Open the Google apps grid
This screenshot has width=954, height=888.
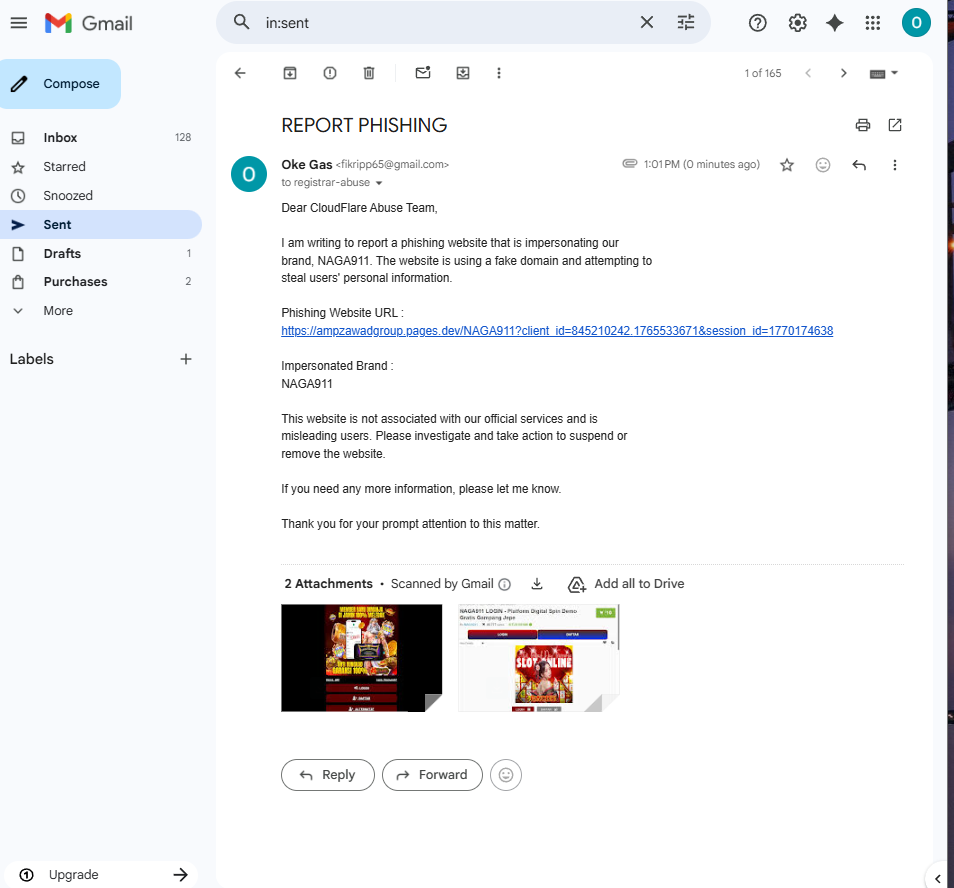(x=872, y=23)
